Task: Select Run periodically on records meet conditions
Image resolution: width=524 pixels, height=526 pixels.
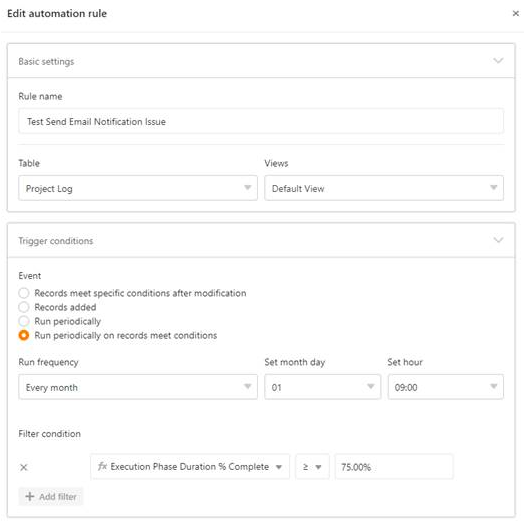Action: click(x=23, y=335)
